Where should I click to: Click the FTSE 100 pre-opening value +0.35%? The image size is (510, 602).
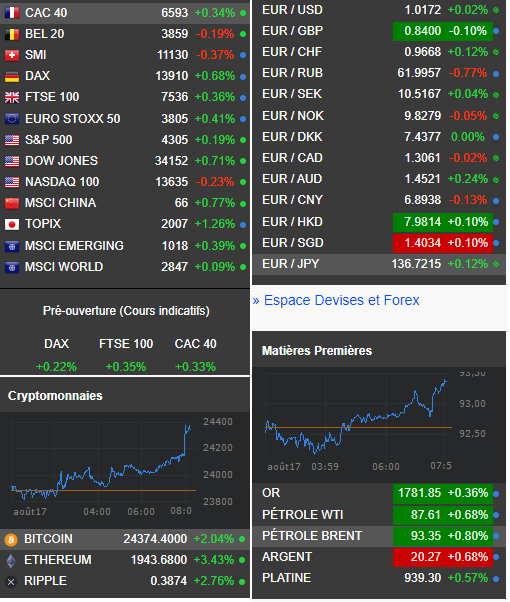(x=126, y=367)
